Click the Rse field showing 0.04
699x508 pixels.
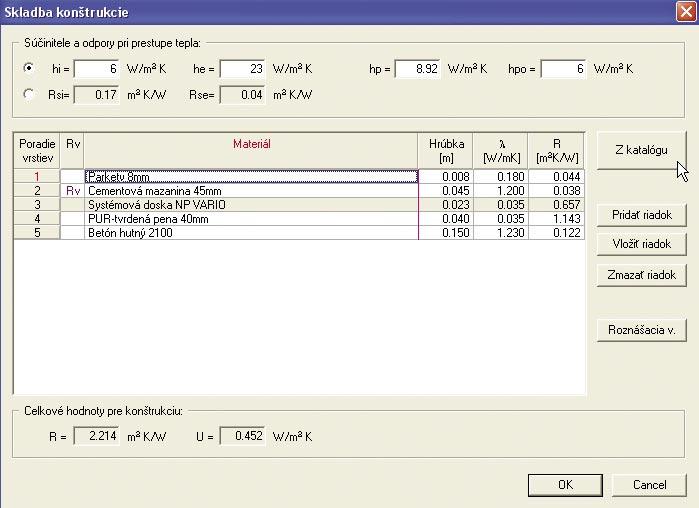[243, 95]
